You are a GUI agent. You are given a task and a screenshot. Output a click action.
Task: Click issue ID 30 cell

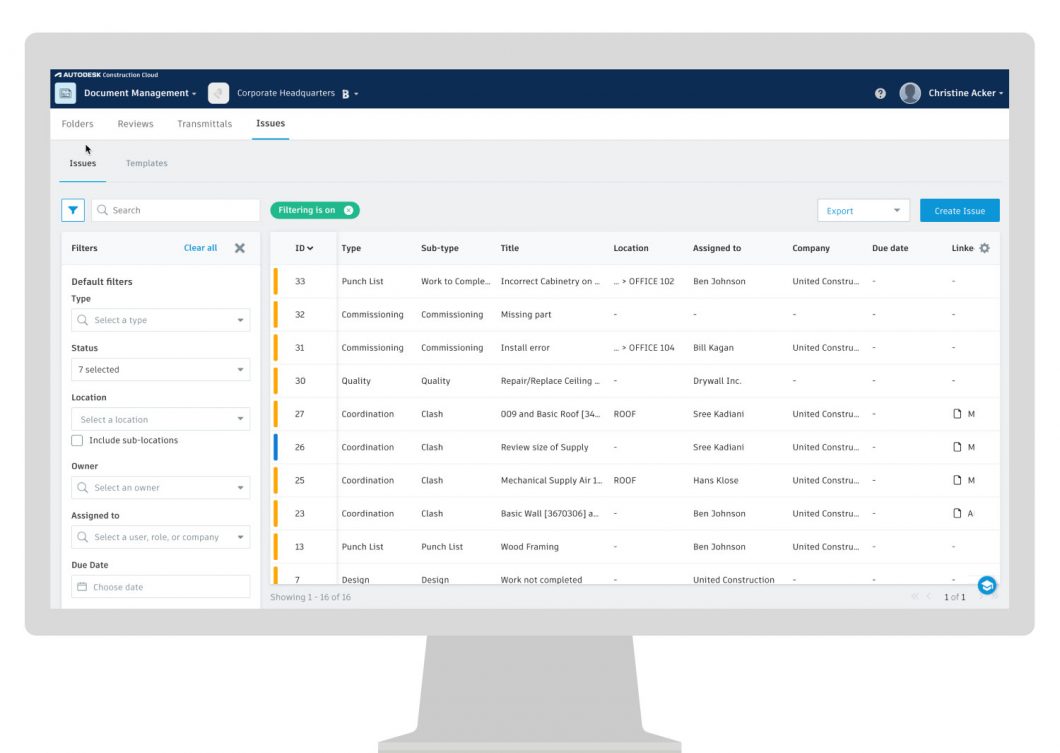[x=300, y=381]
